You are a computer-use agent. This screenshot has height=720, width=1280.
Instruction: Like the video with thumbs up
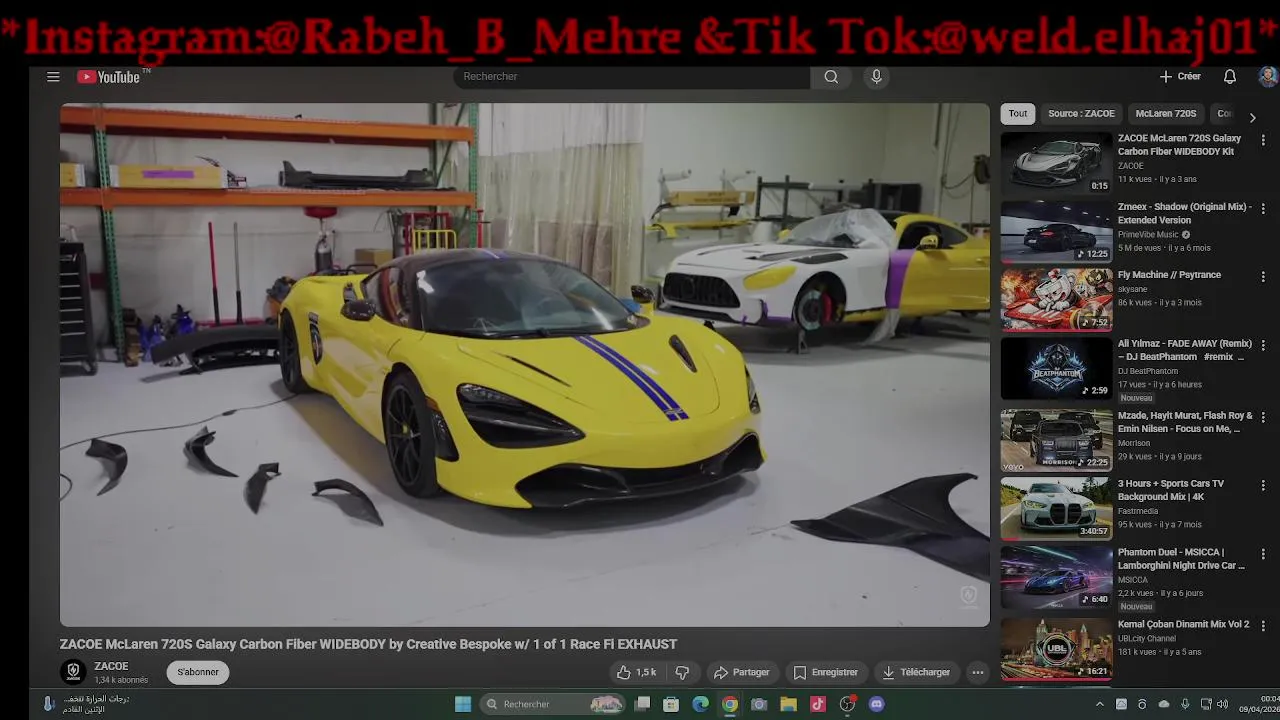[x=636, y=672]
